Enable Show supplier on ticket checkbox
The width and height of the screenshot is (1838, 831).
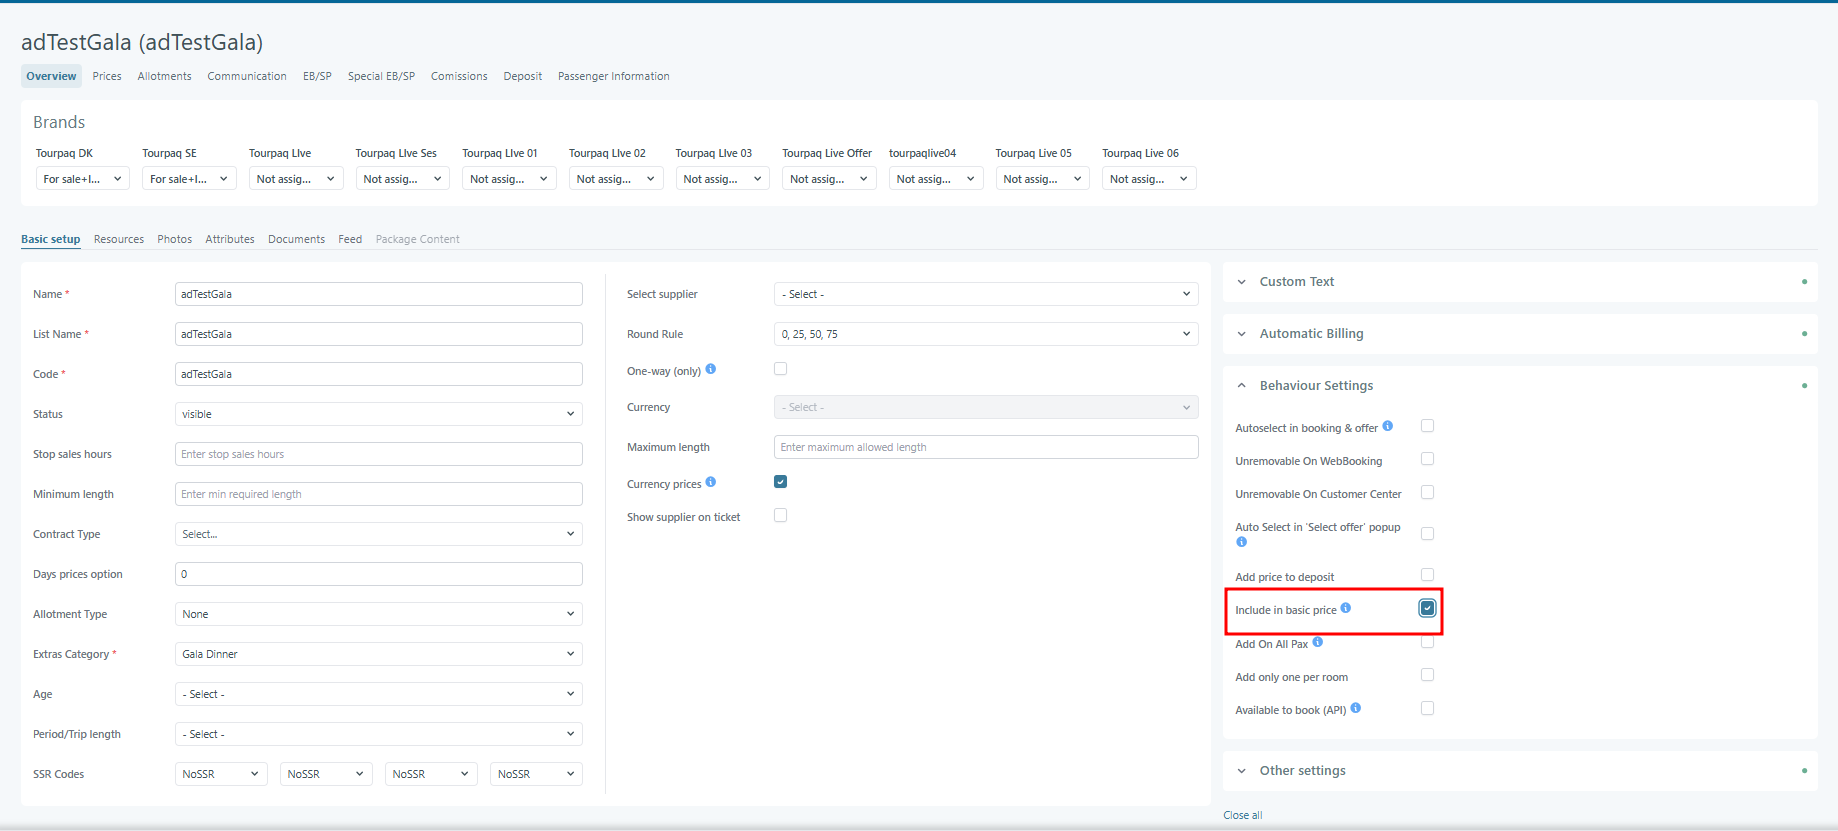tap(781, 516)
